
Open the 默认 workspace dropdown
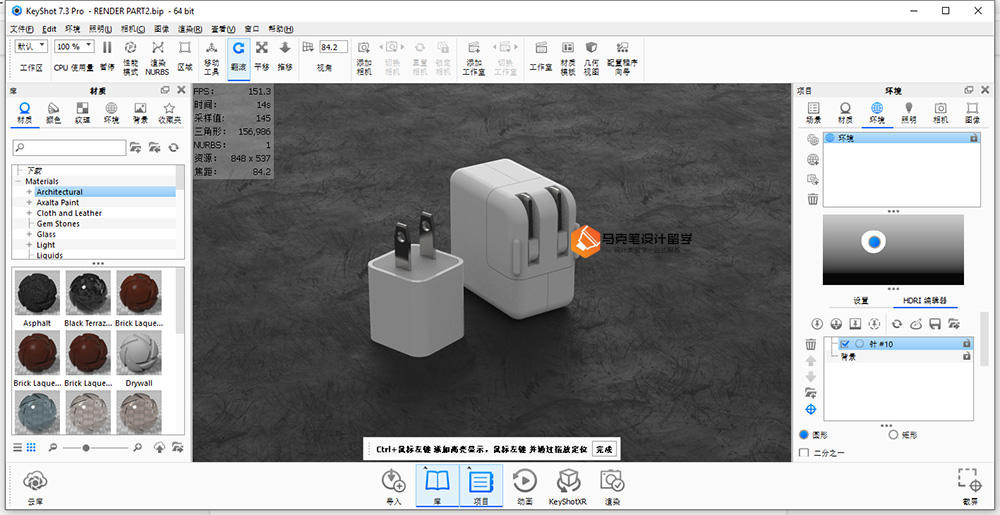(x=31, y=47)
